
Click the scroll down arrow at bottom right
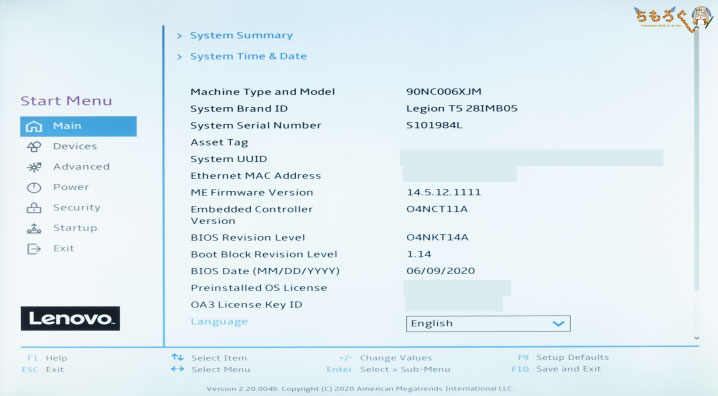point(696,338)
